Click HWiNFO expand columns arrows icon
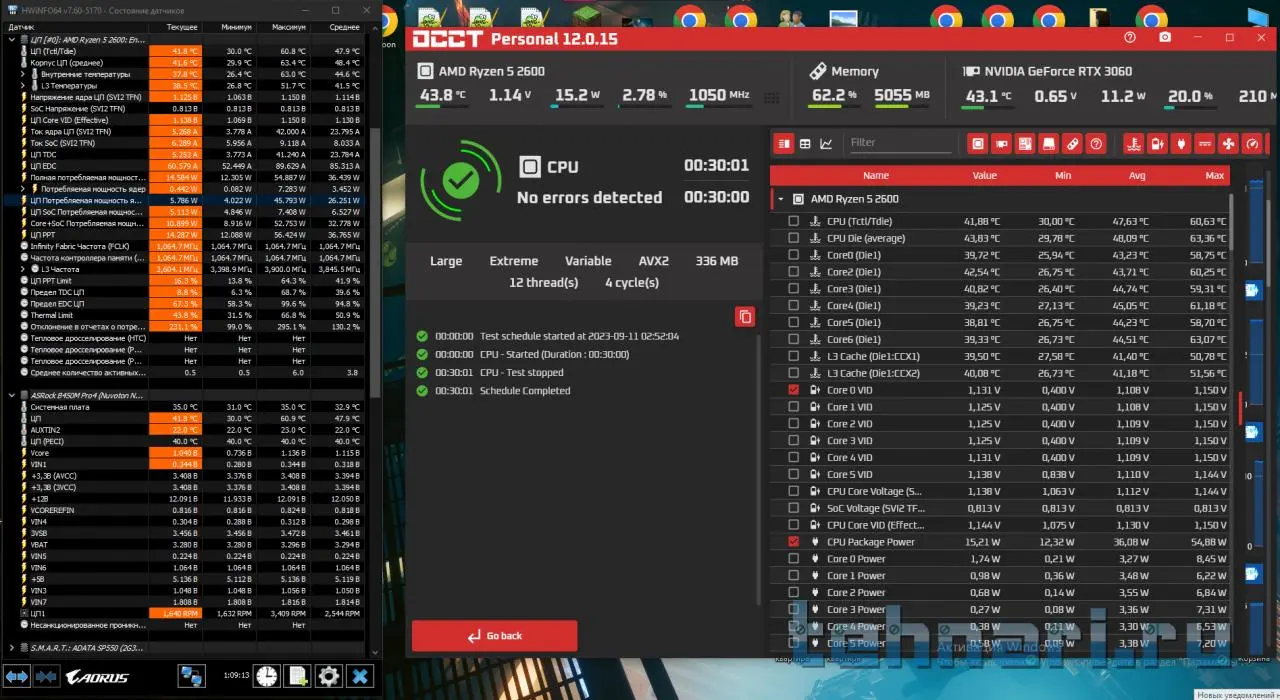 17,677
